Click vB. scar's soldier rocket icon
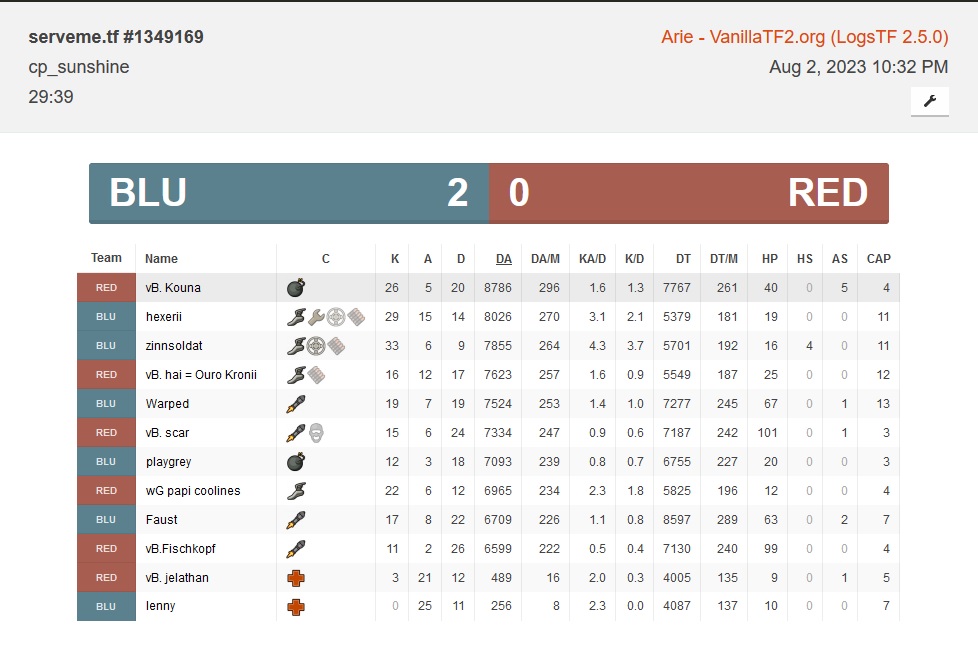 pyautogui.click(x=296, y=433)
